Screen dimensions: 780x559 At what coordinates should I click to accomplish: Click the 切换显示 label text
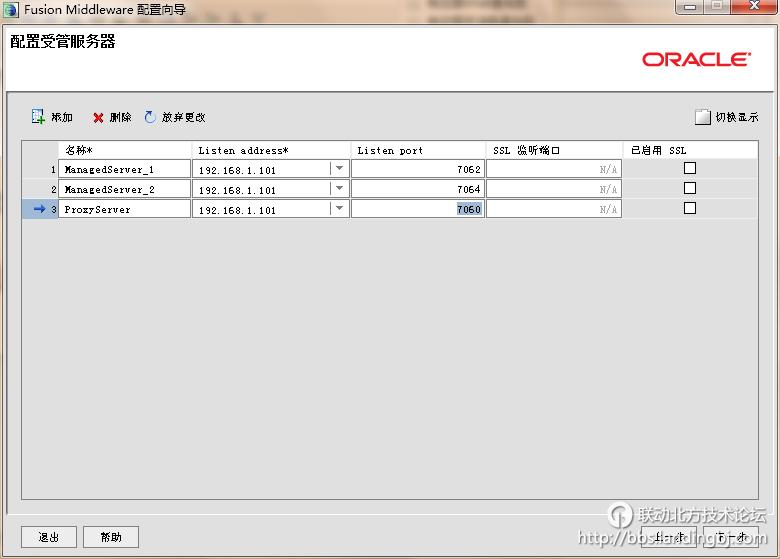pyautogui.click(x=737, y=117)
